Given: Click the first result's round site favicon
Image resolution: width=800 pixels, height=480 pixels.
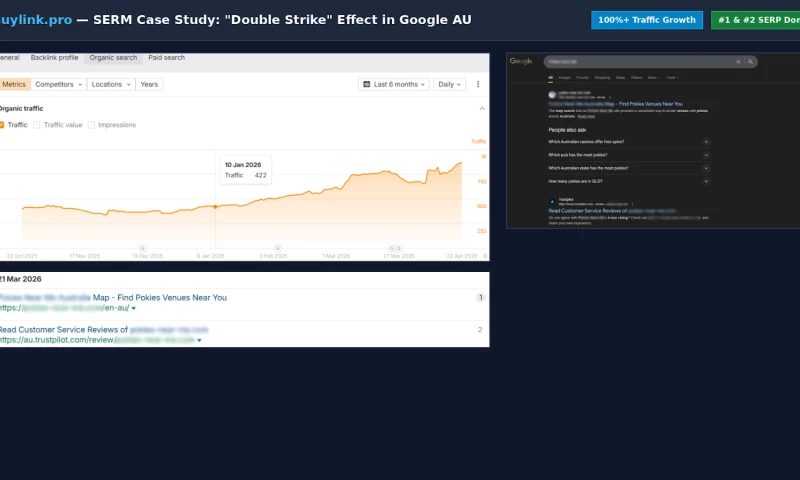Looking at the screenshot, I should pos(552,95).
